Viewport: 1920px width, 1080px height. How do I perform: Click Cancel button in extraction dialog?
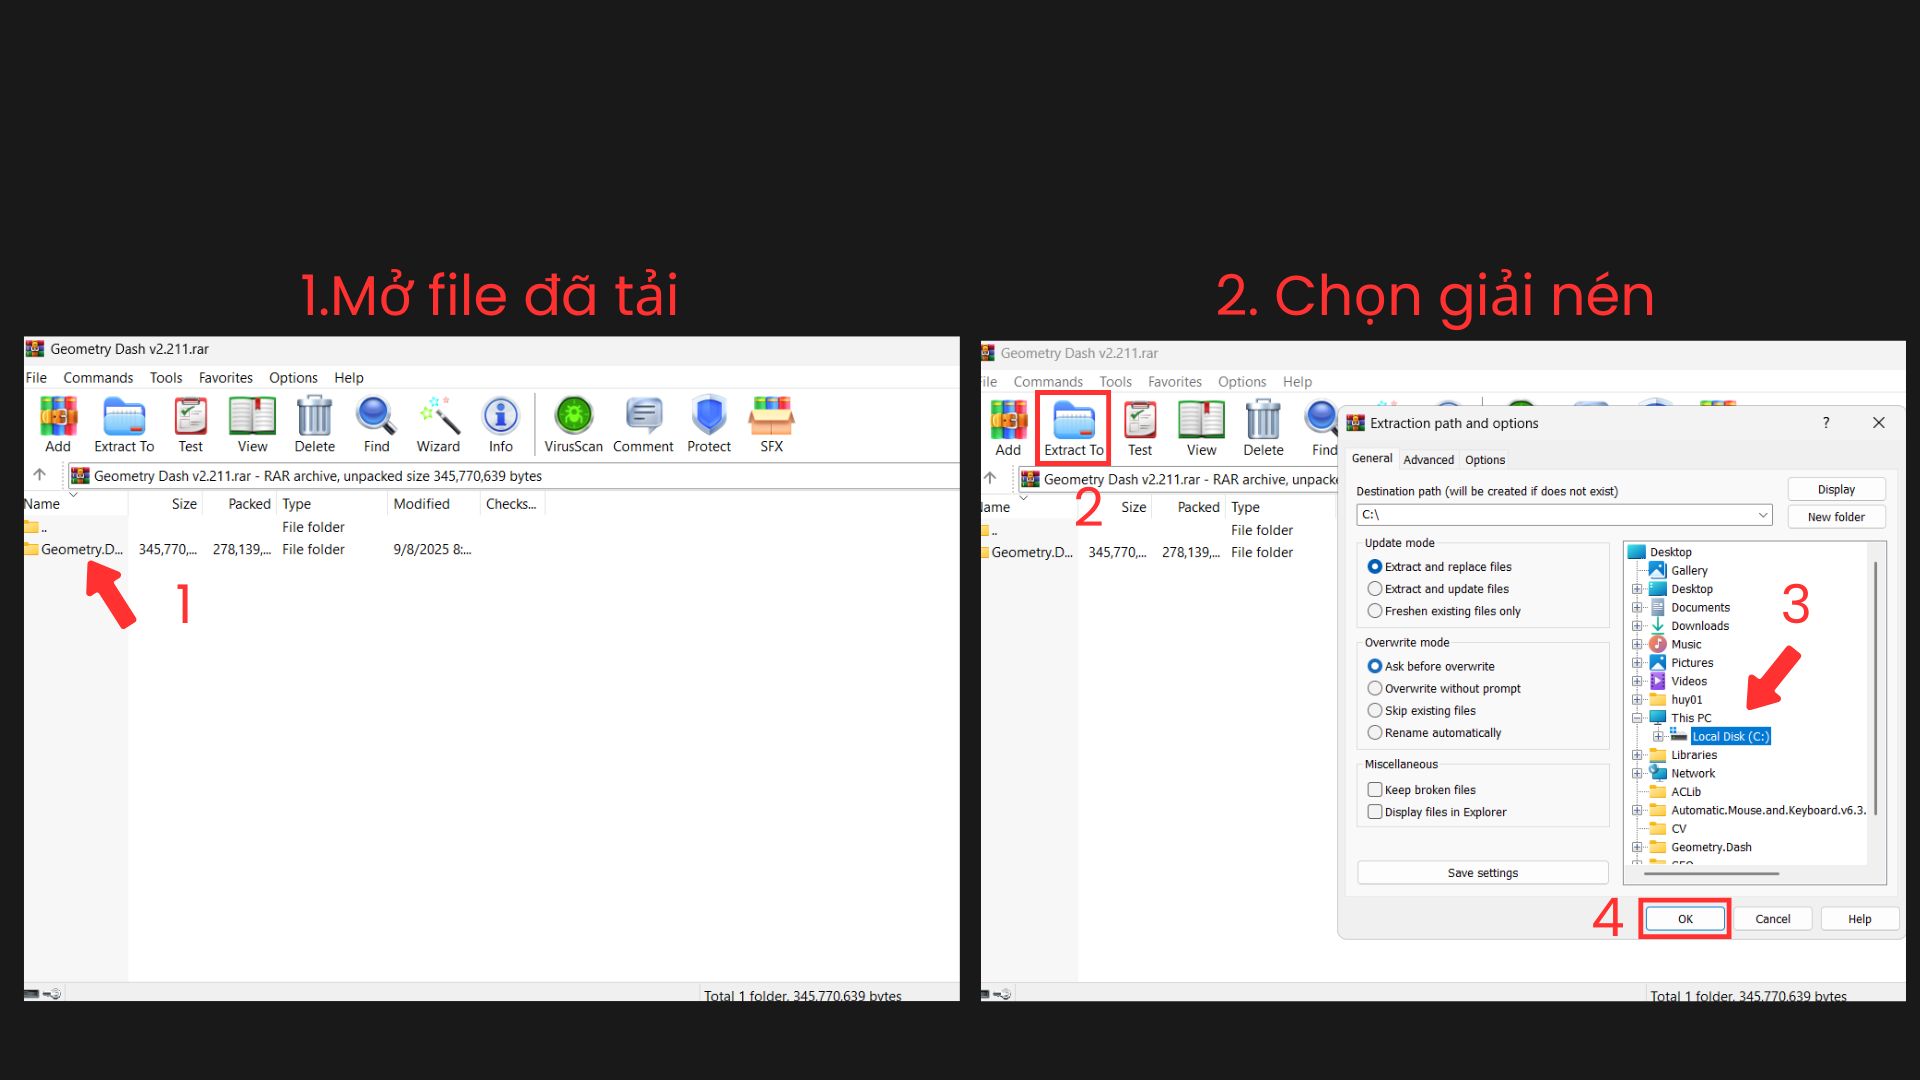click(1772, 919)
